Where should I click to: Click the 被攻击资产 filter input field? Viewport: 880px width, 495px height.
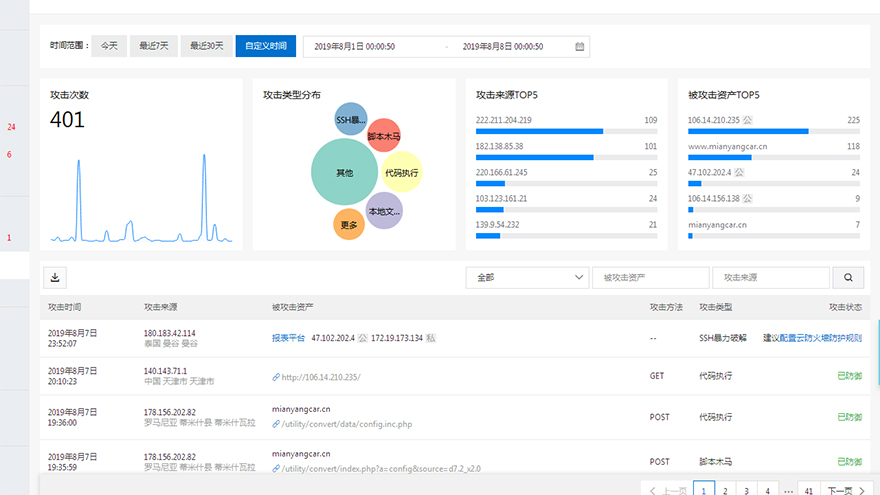tap(650, 278)
